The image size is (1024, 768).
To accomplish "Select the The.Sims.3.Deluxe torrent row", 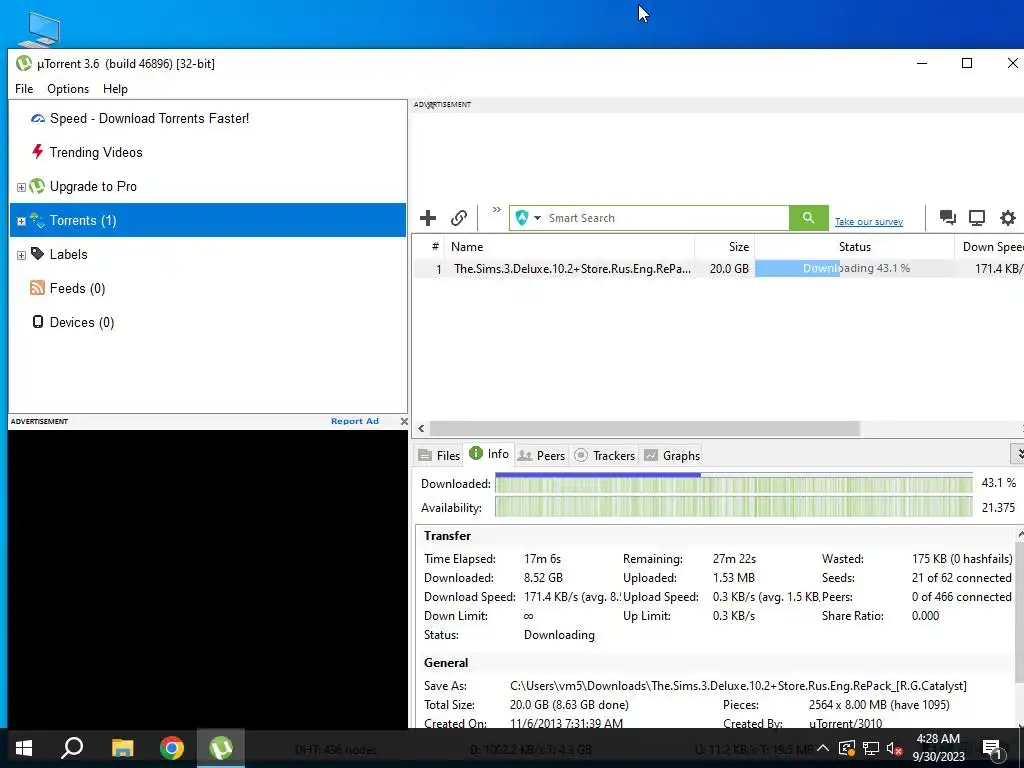I will pos(718,268).
